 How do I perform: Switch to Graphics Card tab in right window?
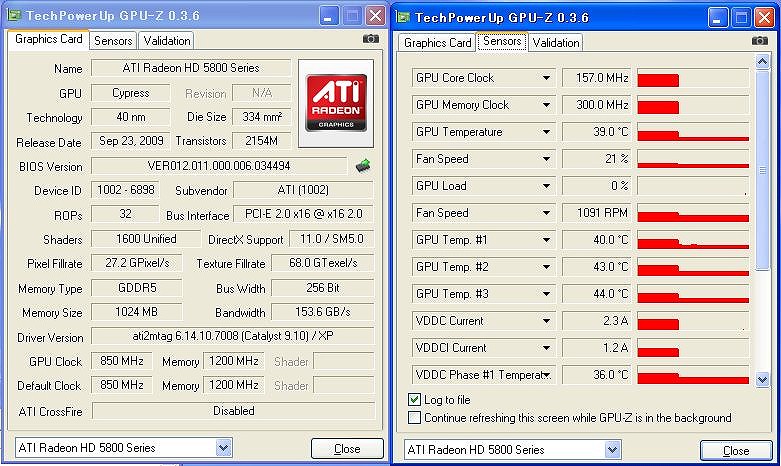437,43
